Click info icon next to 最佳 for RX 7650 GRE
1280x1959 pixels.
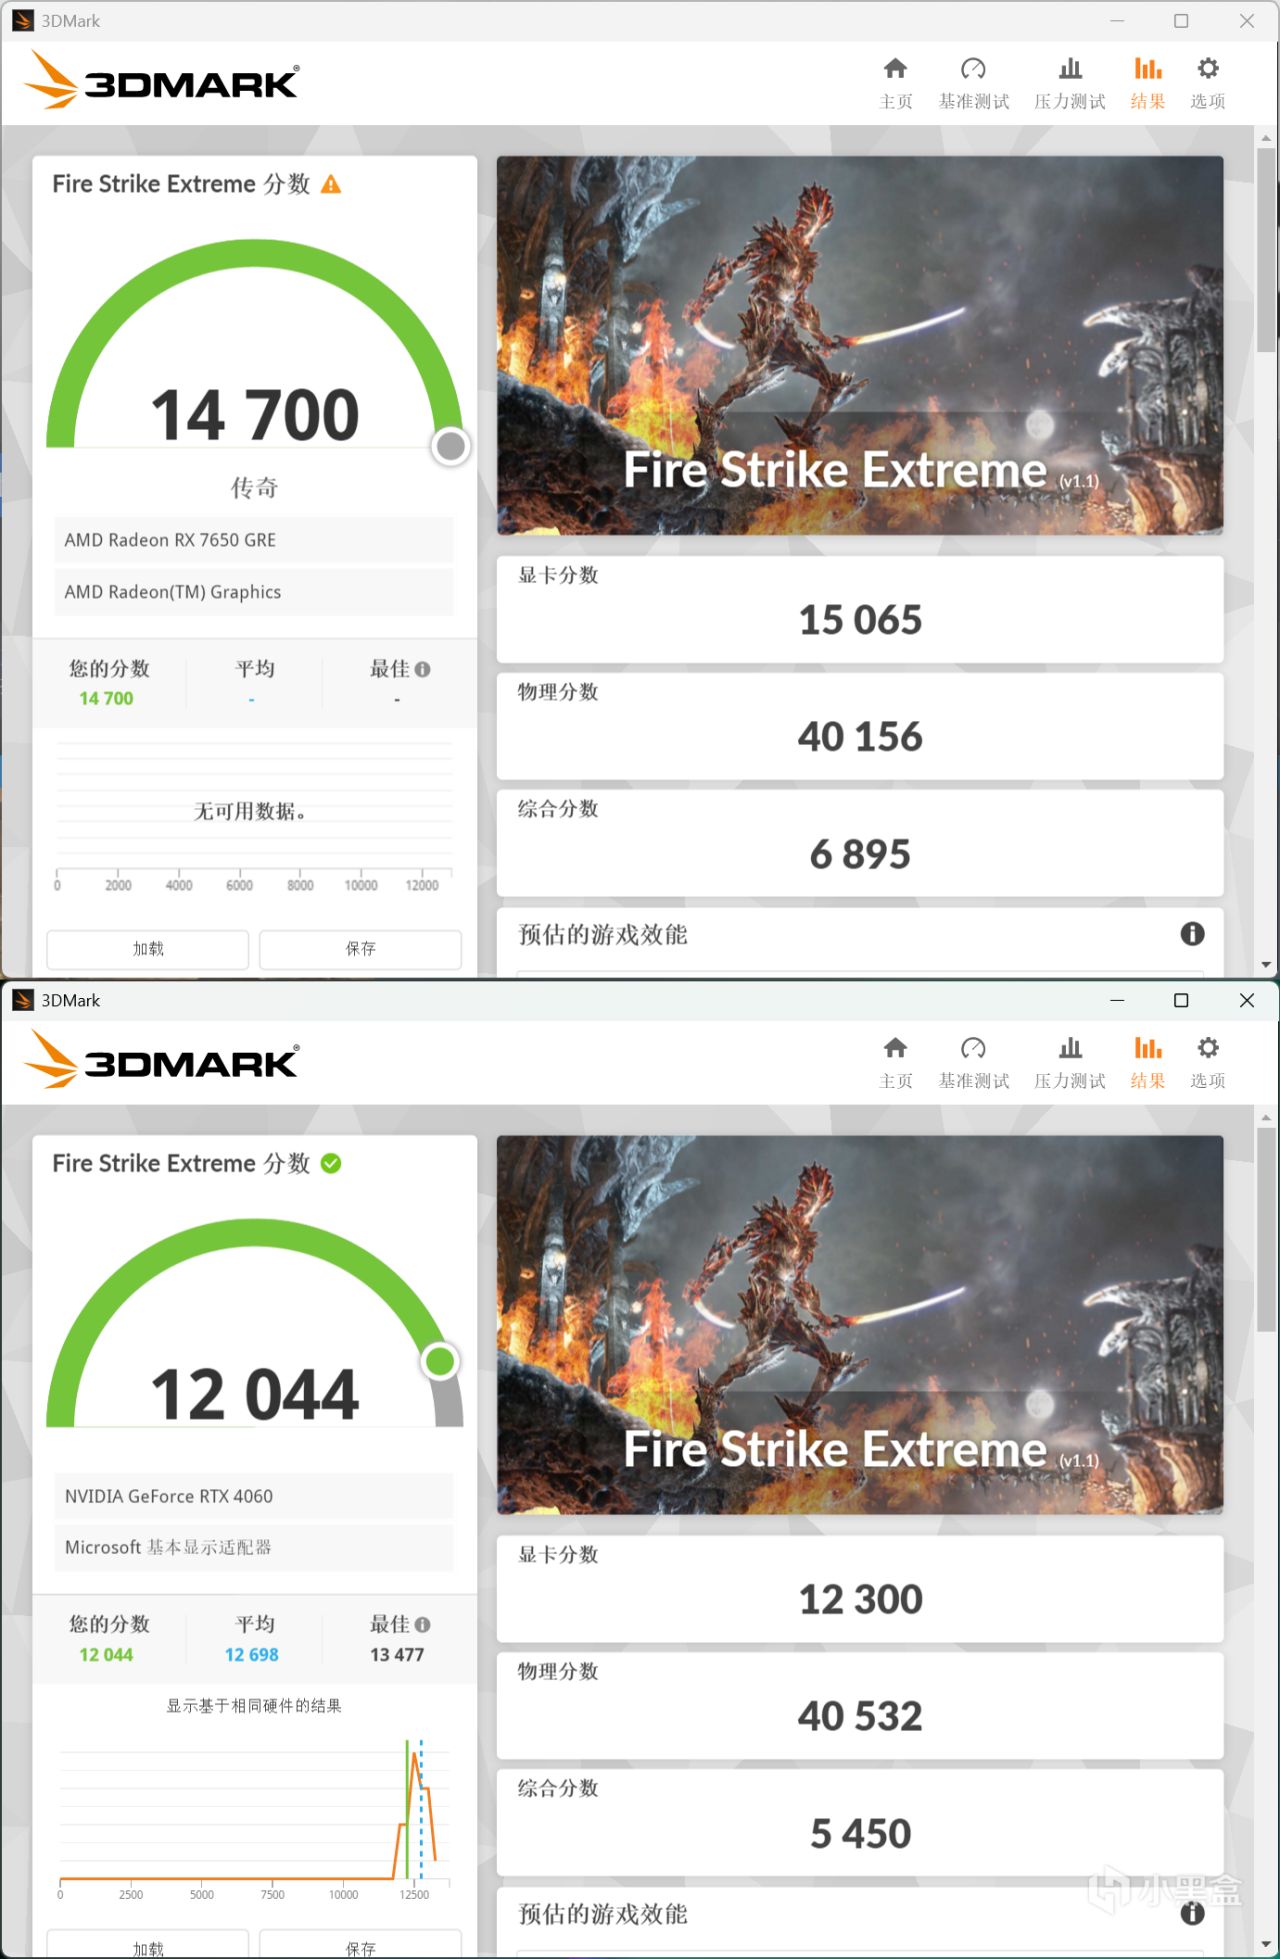(x=423, y=669)
